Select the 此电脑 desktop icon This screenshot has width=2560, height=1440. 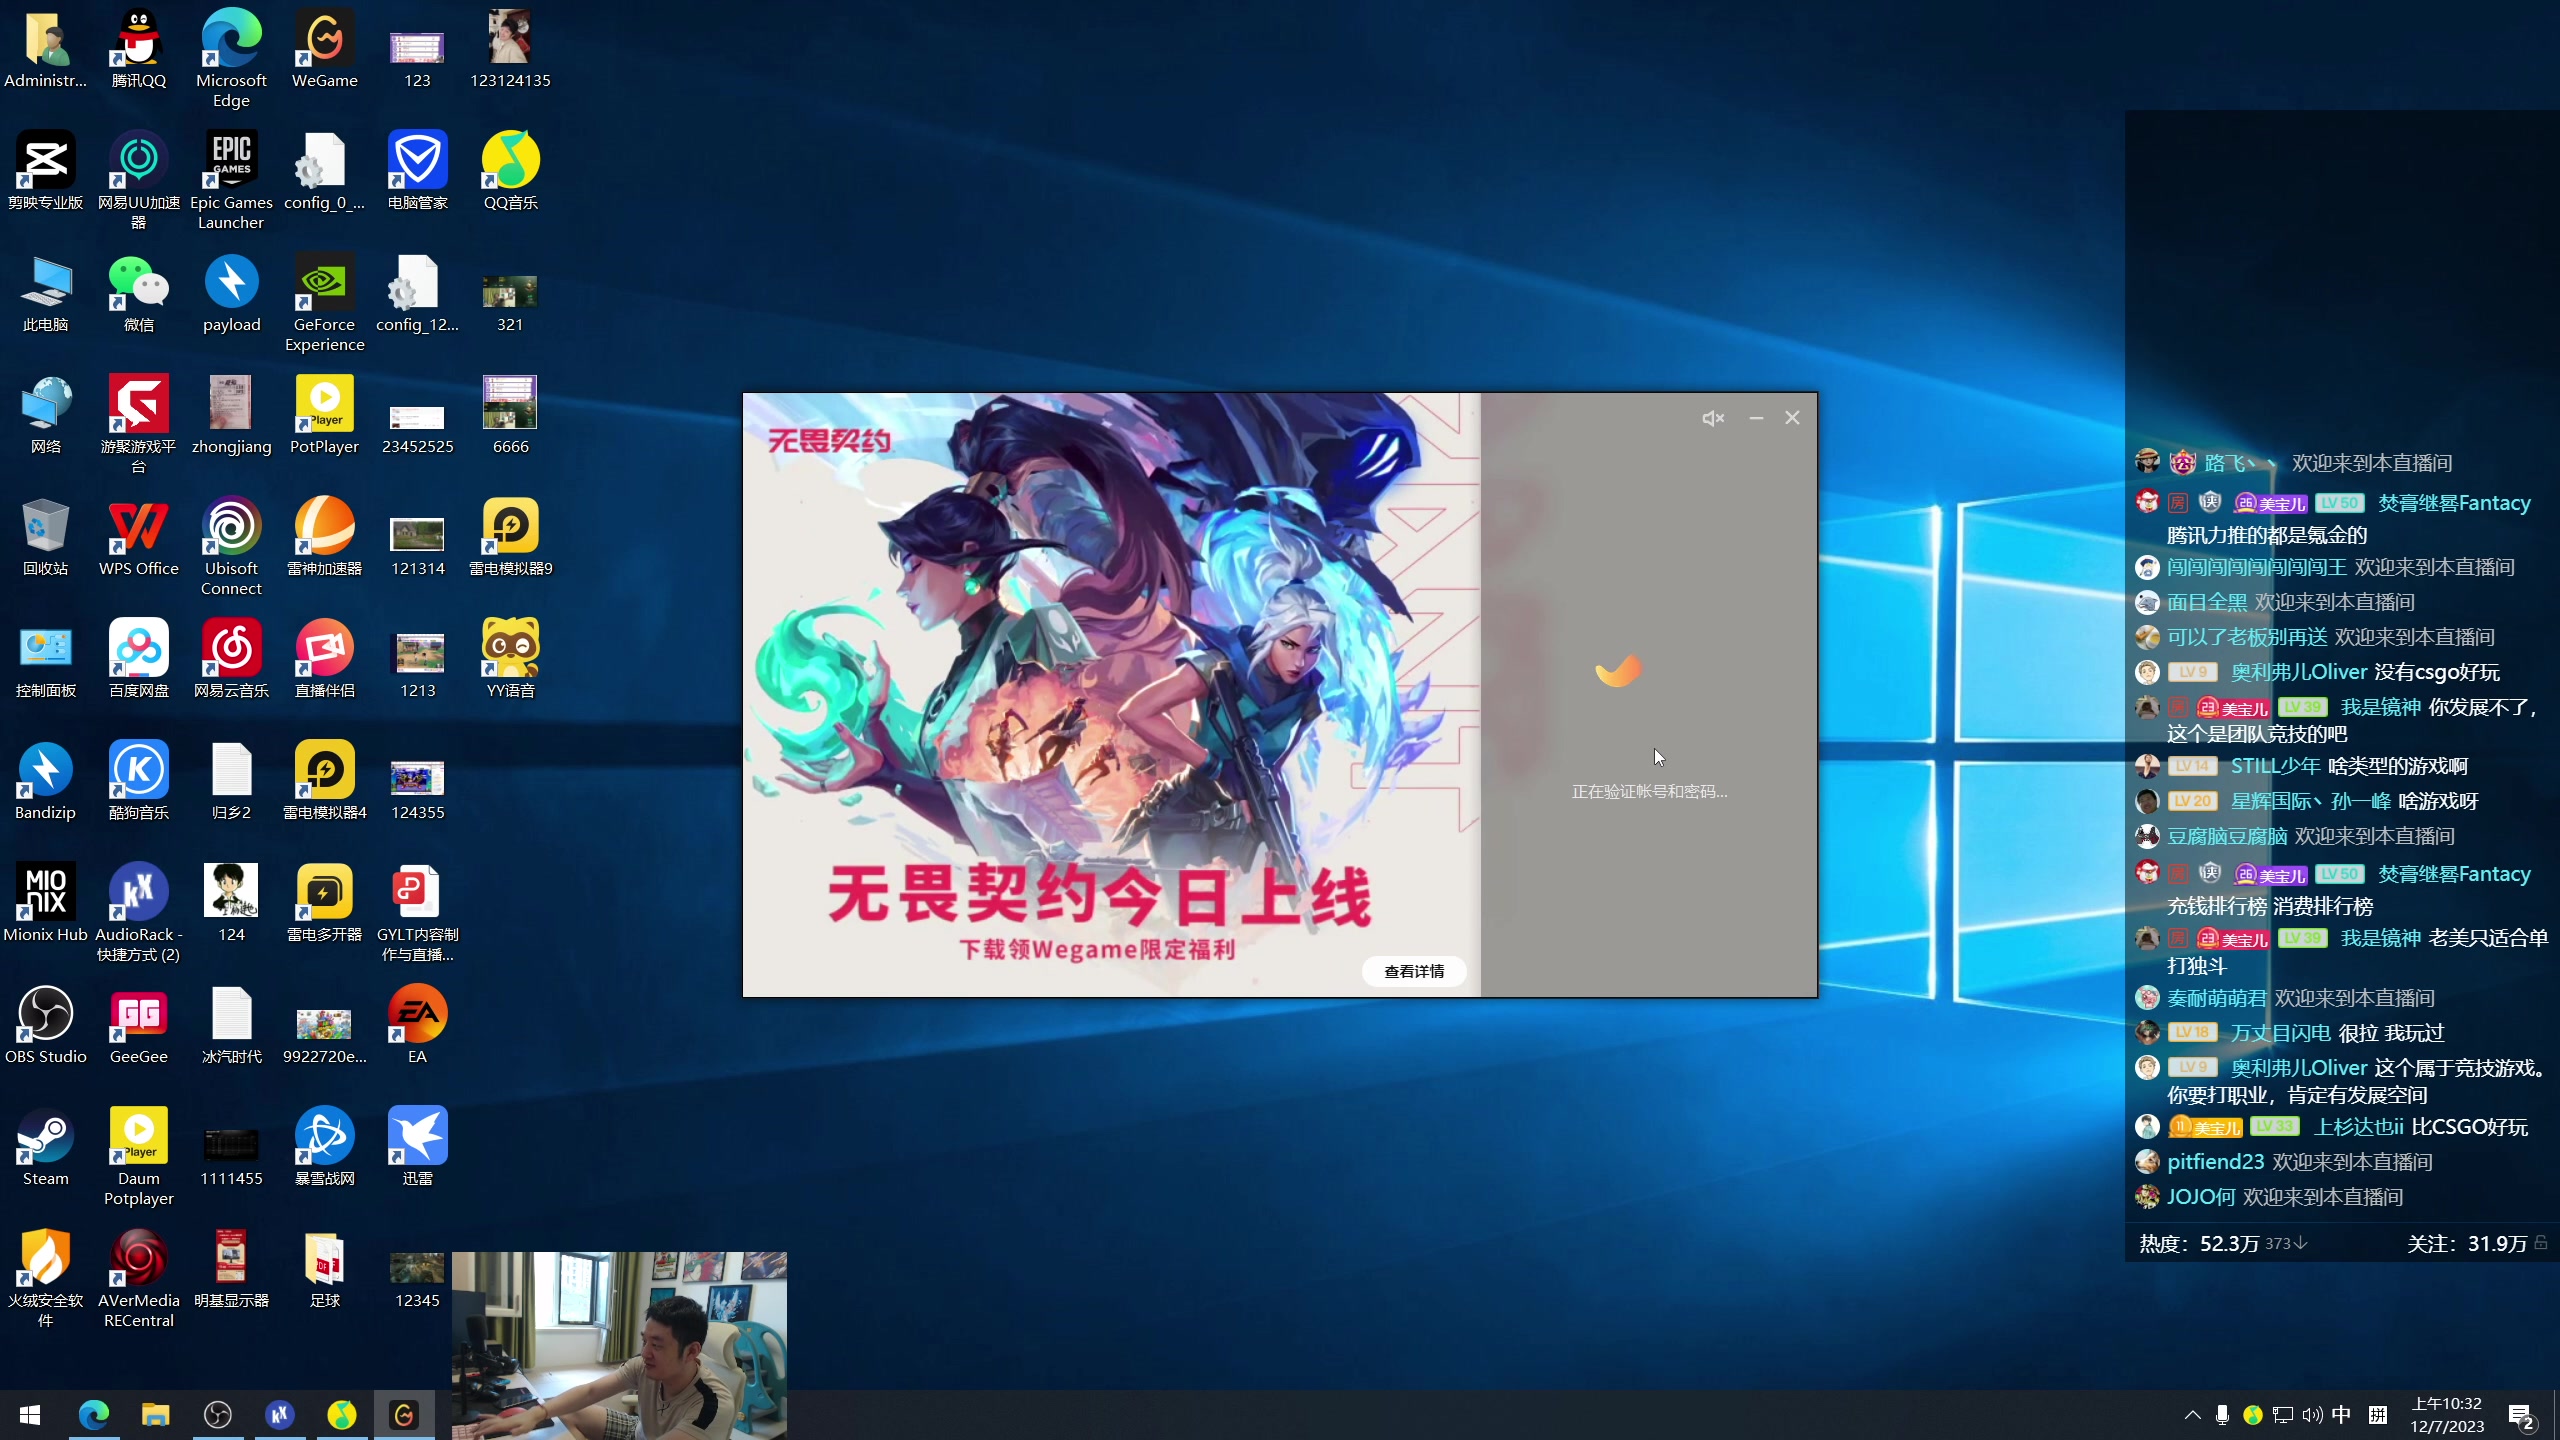46,293
